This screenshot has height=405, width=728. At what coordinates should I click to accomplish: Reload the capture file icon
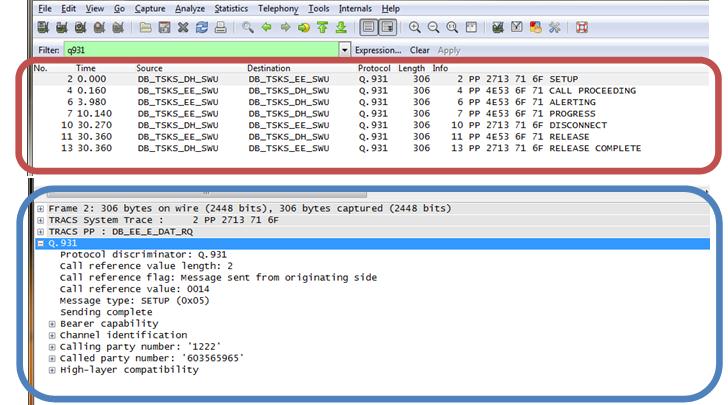[x=202, y=27]
